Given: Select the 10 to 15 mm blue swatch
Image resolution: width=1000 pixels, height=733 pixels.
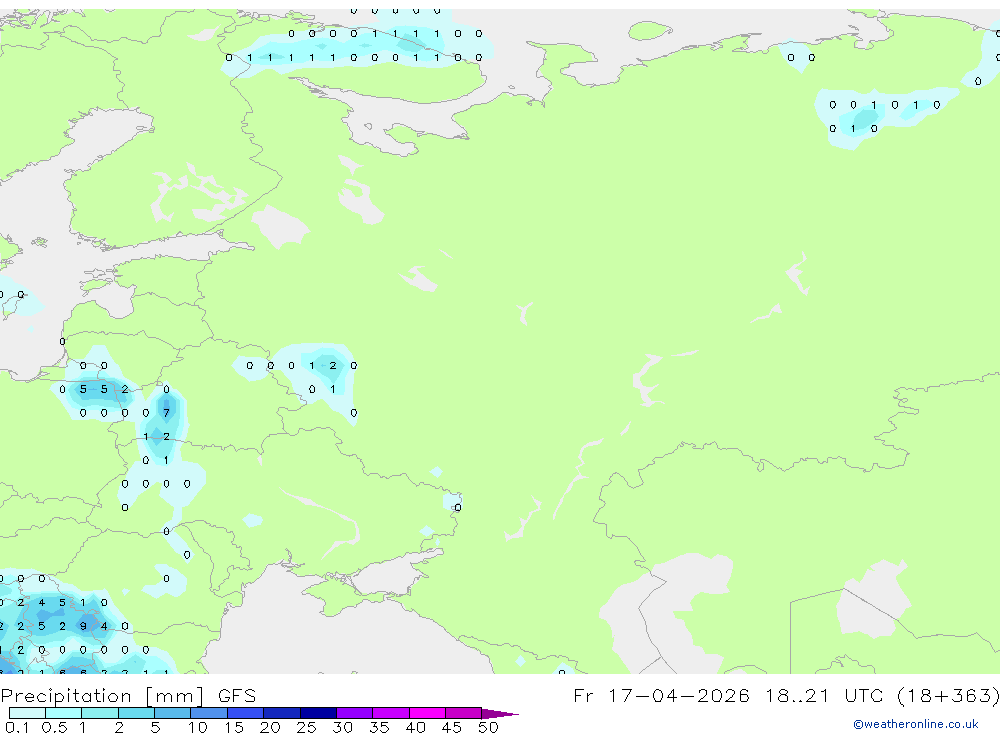Looking at the screenshot, I should coord(209,713).
